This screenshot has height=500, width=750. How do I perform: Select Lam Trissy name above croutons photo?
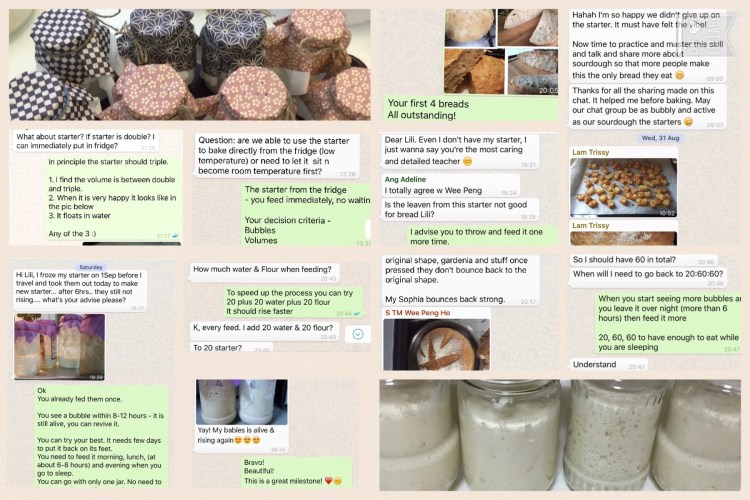pos(591,152)
